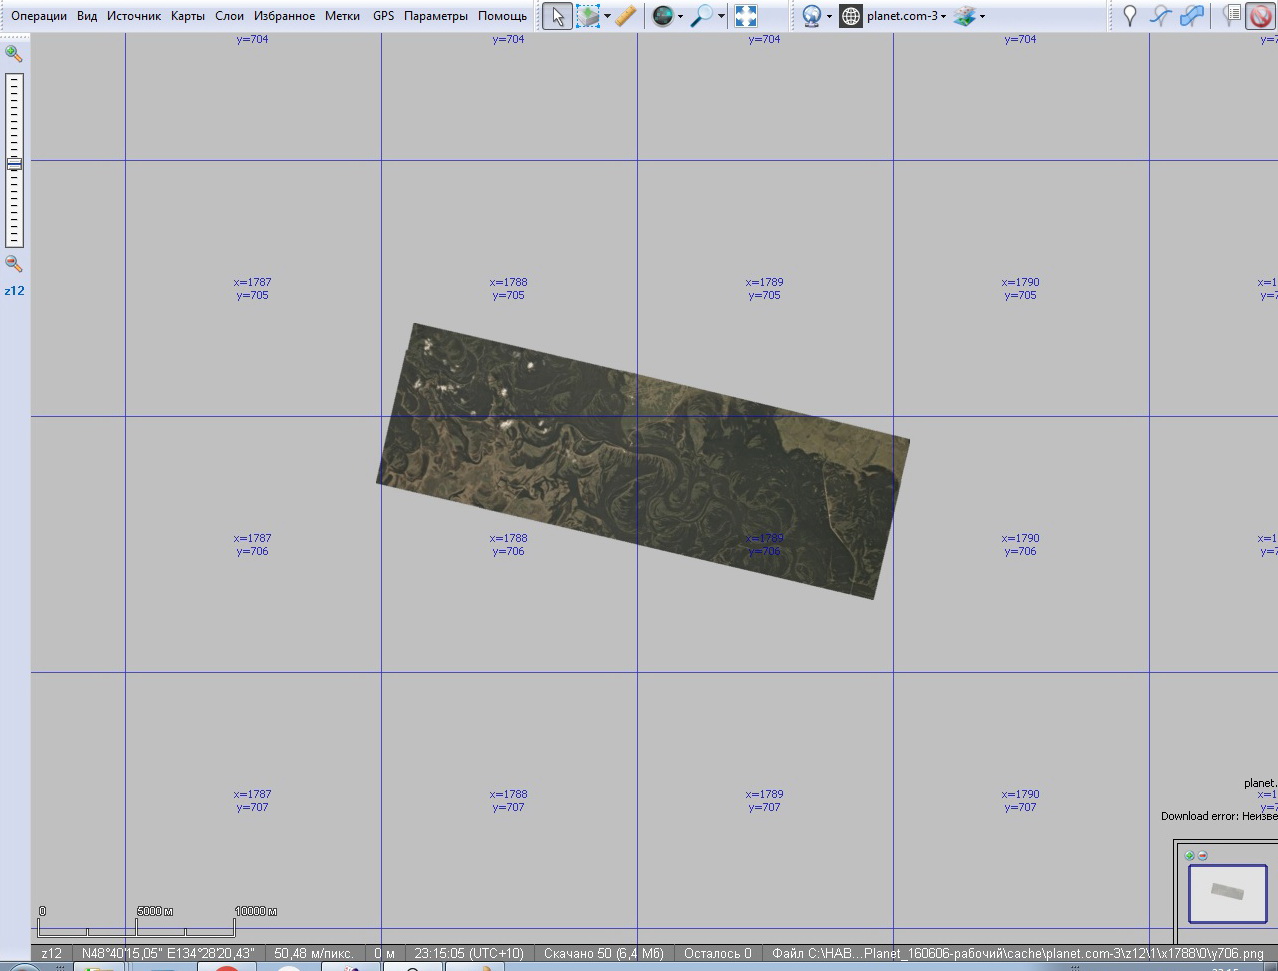Click the zoom out magnifier icon
Screen dimensions: 1278x971
pyautogui.click(x=14, y=264)
